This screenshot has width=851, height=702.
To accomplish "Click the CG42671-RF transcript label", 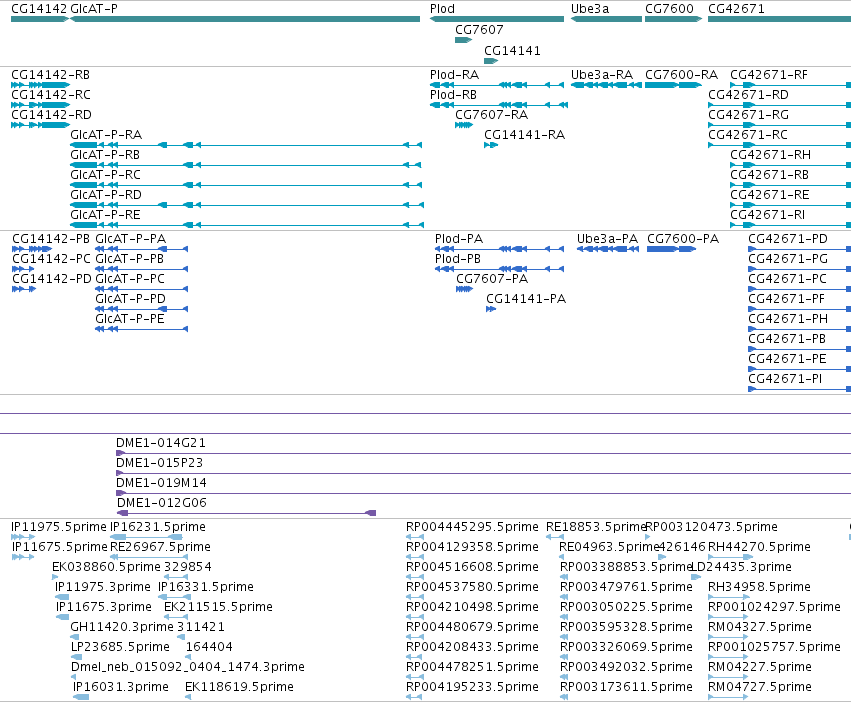I will pos(769,74).
